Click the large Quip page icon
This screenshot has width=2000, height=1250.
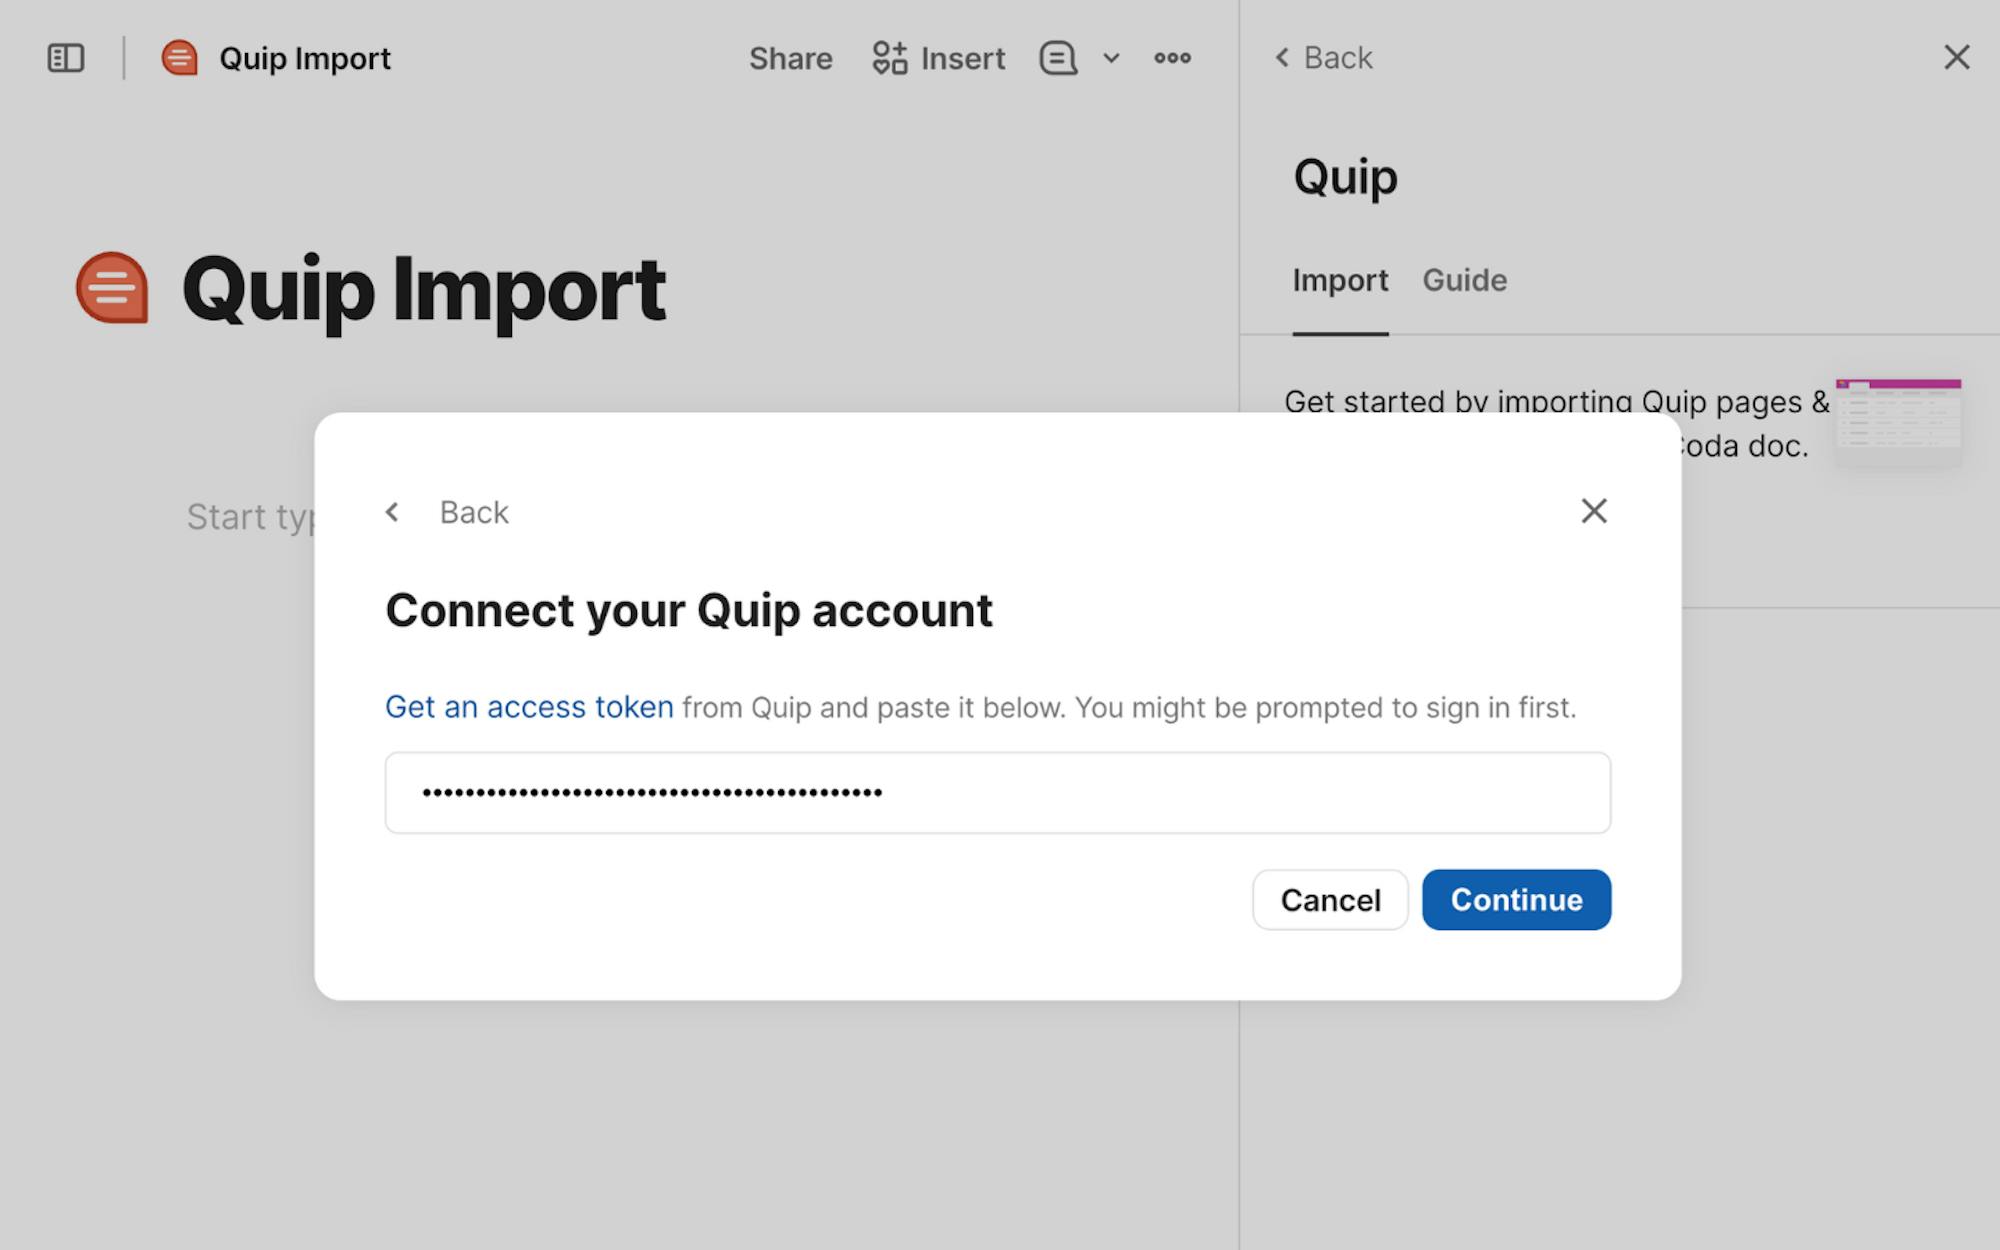[112, 288]
